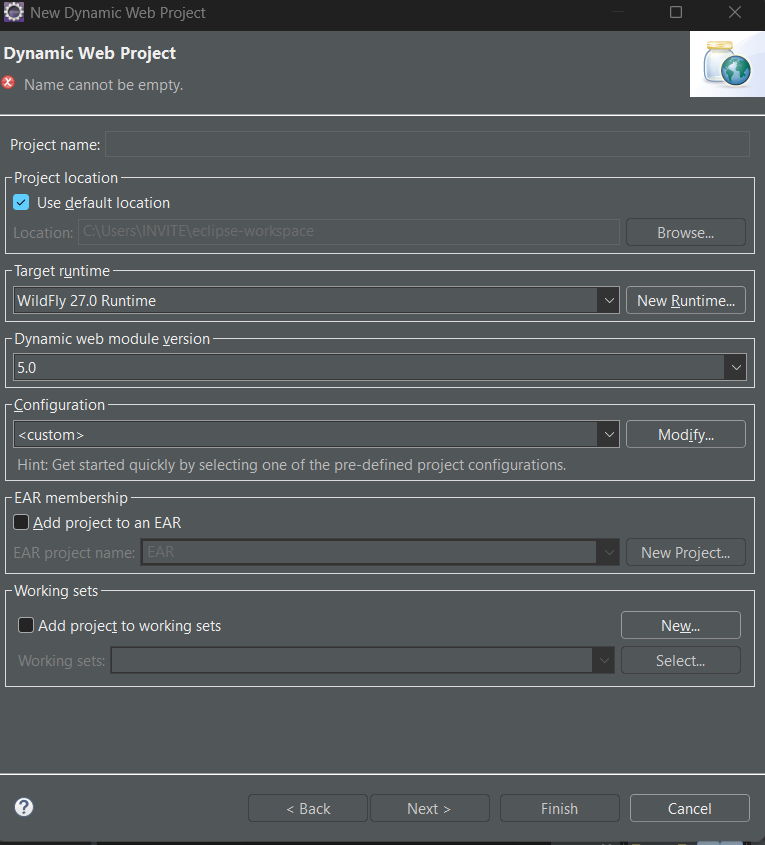The height and width of the screenshot is (845, 765).
Task: Open EAR project name dropdown
Action: 609,552
